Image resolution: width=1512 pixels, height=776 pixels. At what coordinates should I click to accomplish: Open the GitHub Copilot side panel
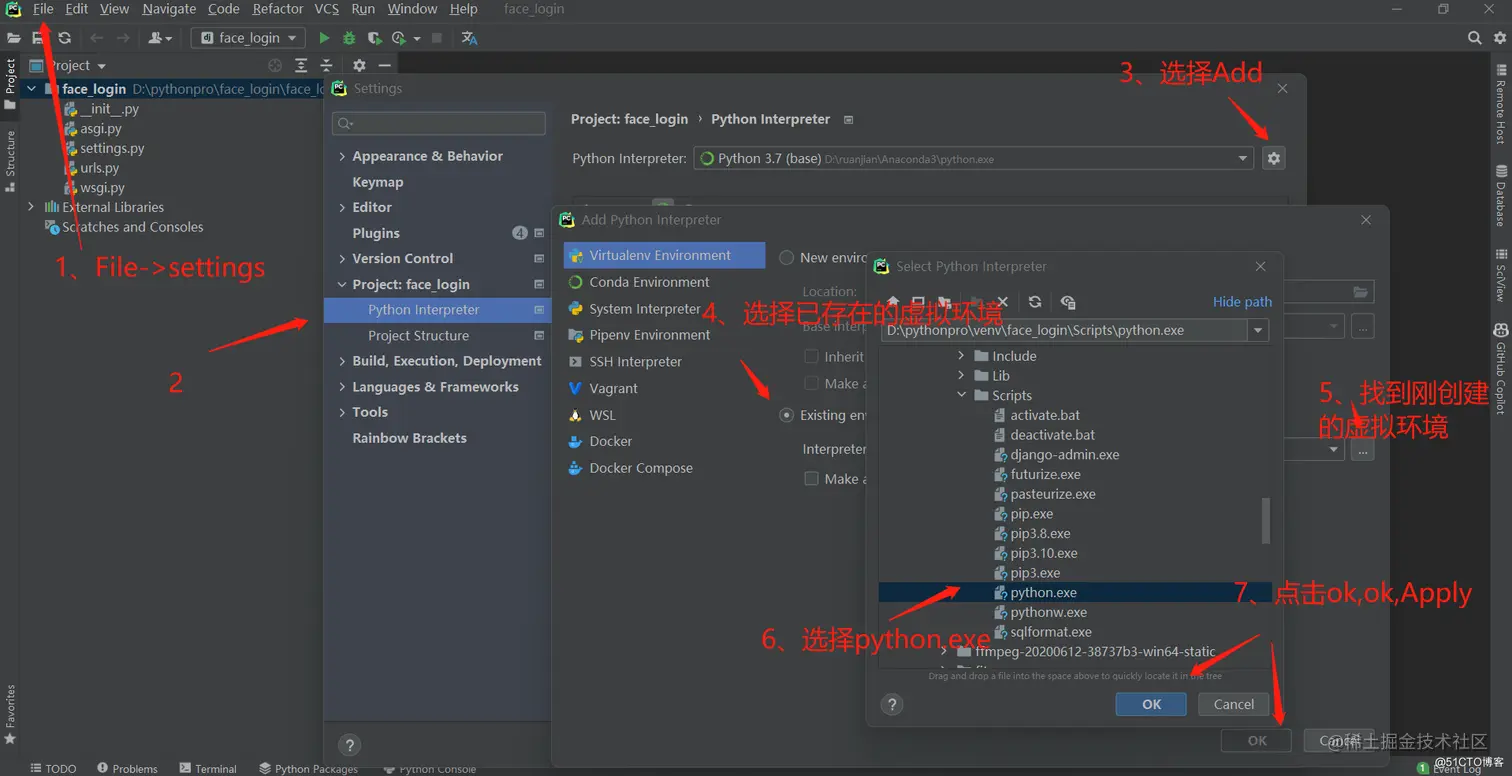[1500, 368]
